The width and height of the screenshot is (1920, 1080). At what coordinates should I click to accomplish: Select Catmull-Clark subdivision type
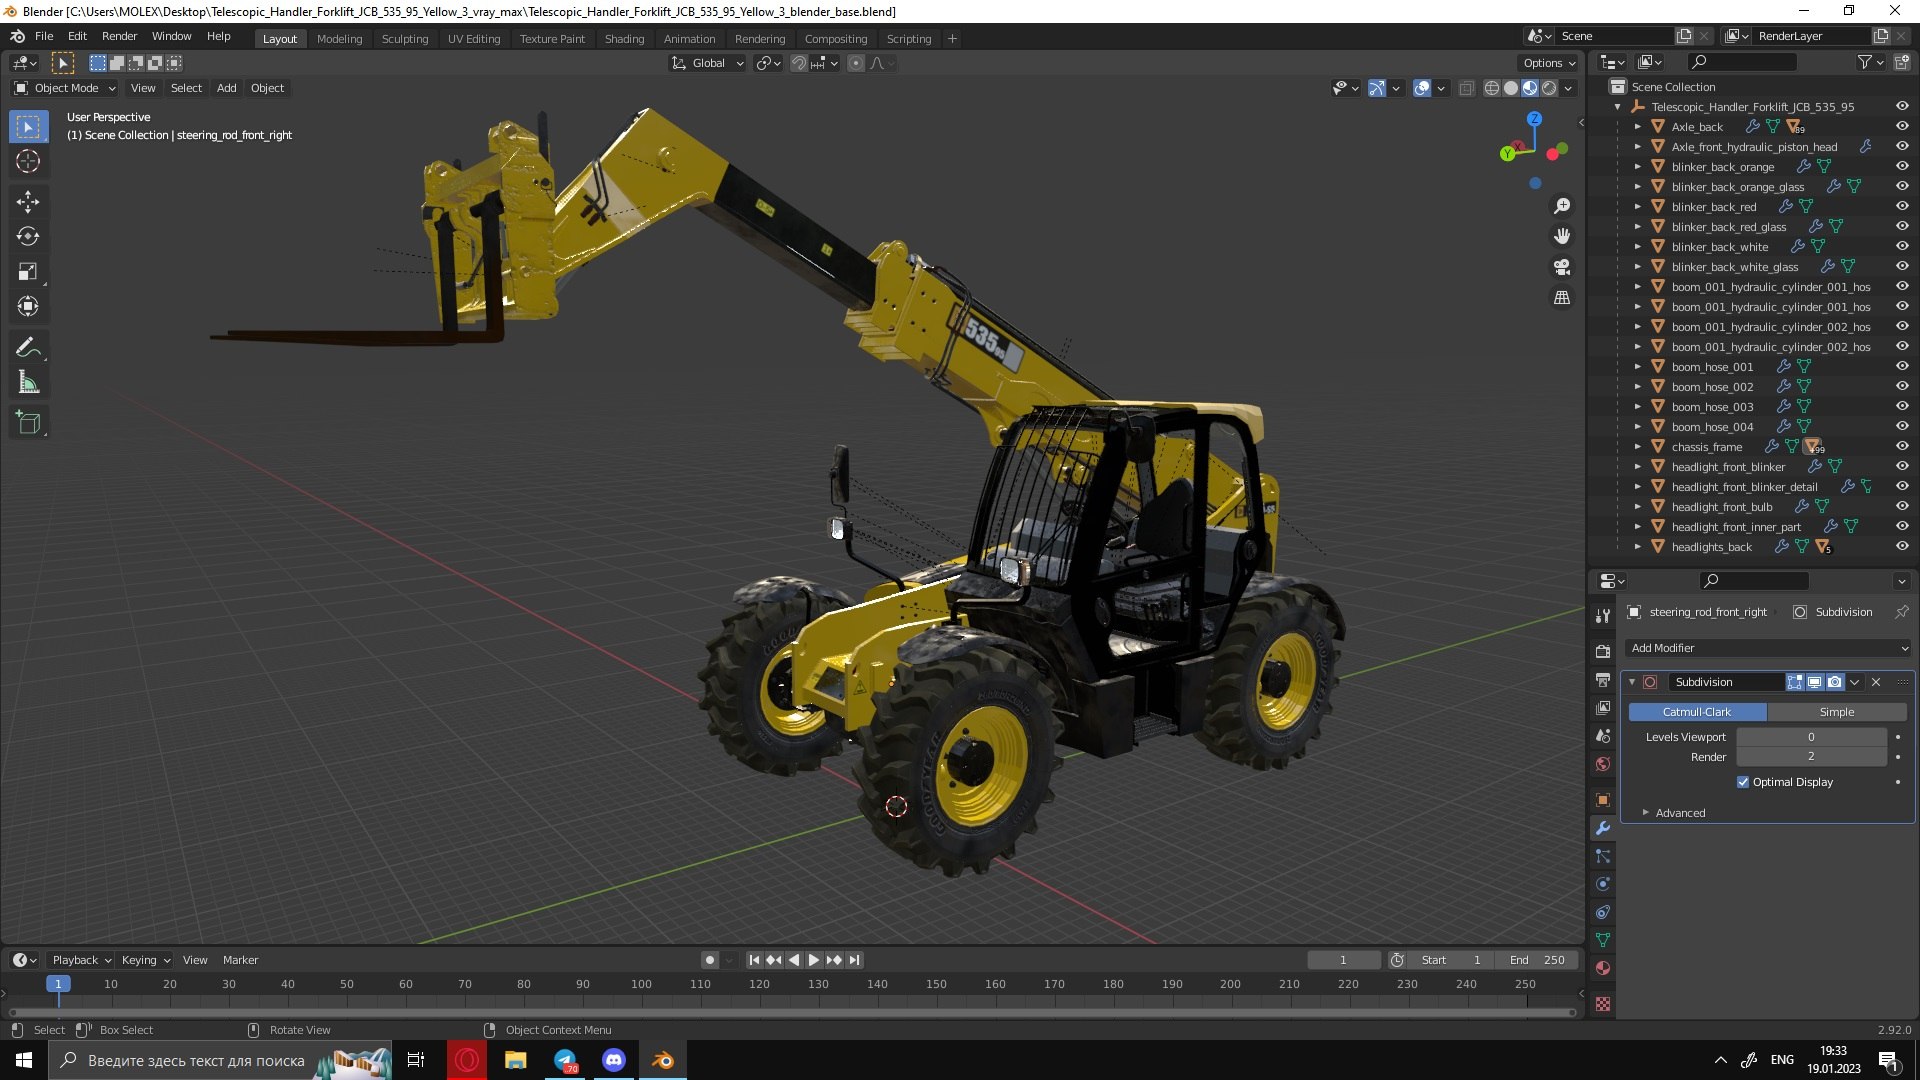(1697, 712)
